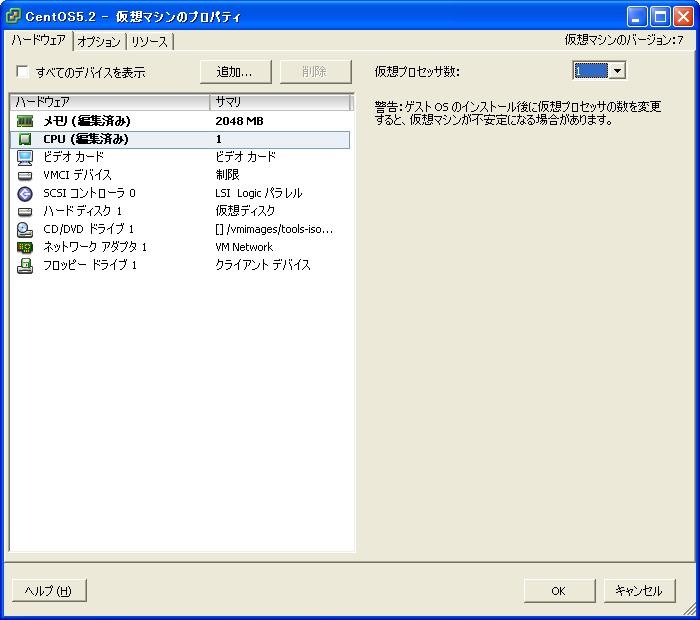Click the memory chip icon in the メモリ row

pos(25,121)
